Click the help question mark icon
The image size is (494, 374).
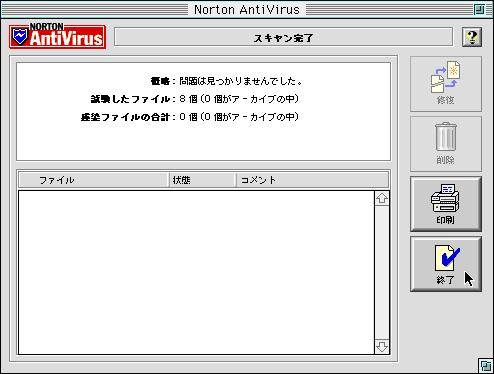click(x=472, y=37)
